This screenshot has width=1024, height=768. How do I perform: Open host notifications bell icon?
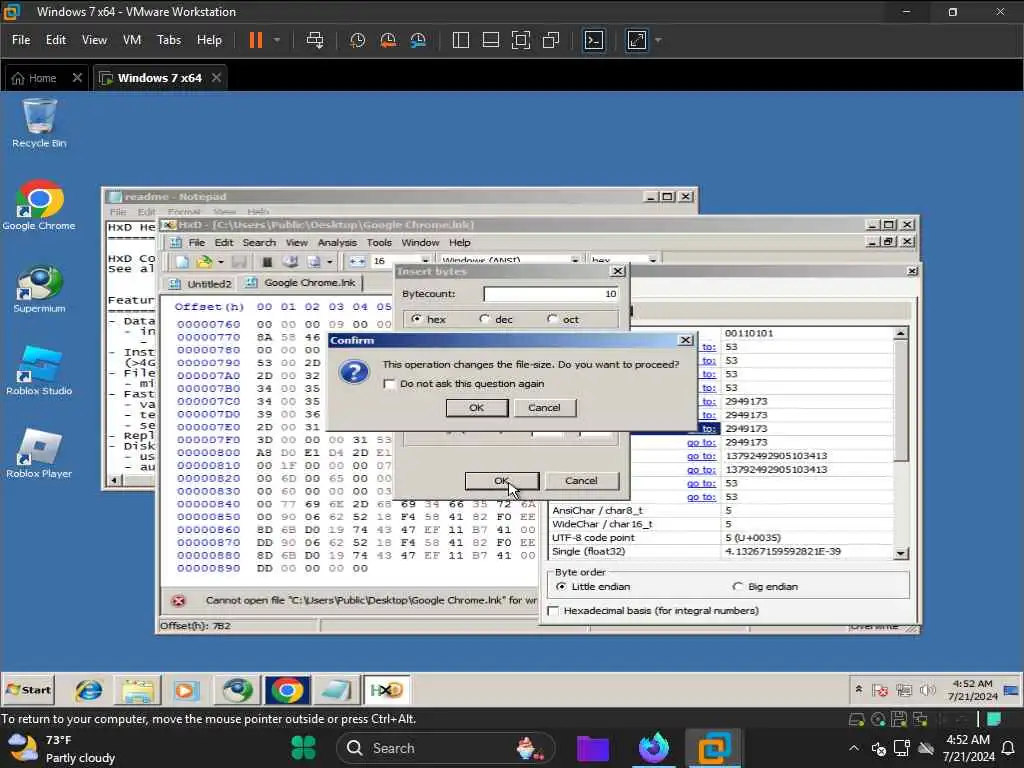(x=1008, y=748)
